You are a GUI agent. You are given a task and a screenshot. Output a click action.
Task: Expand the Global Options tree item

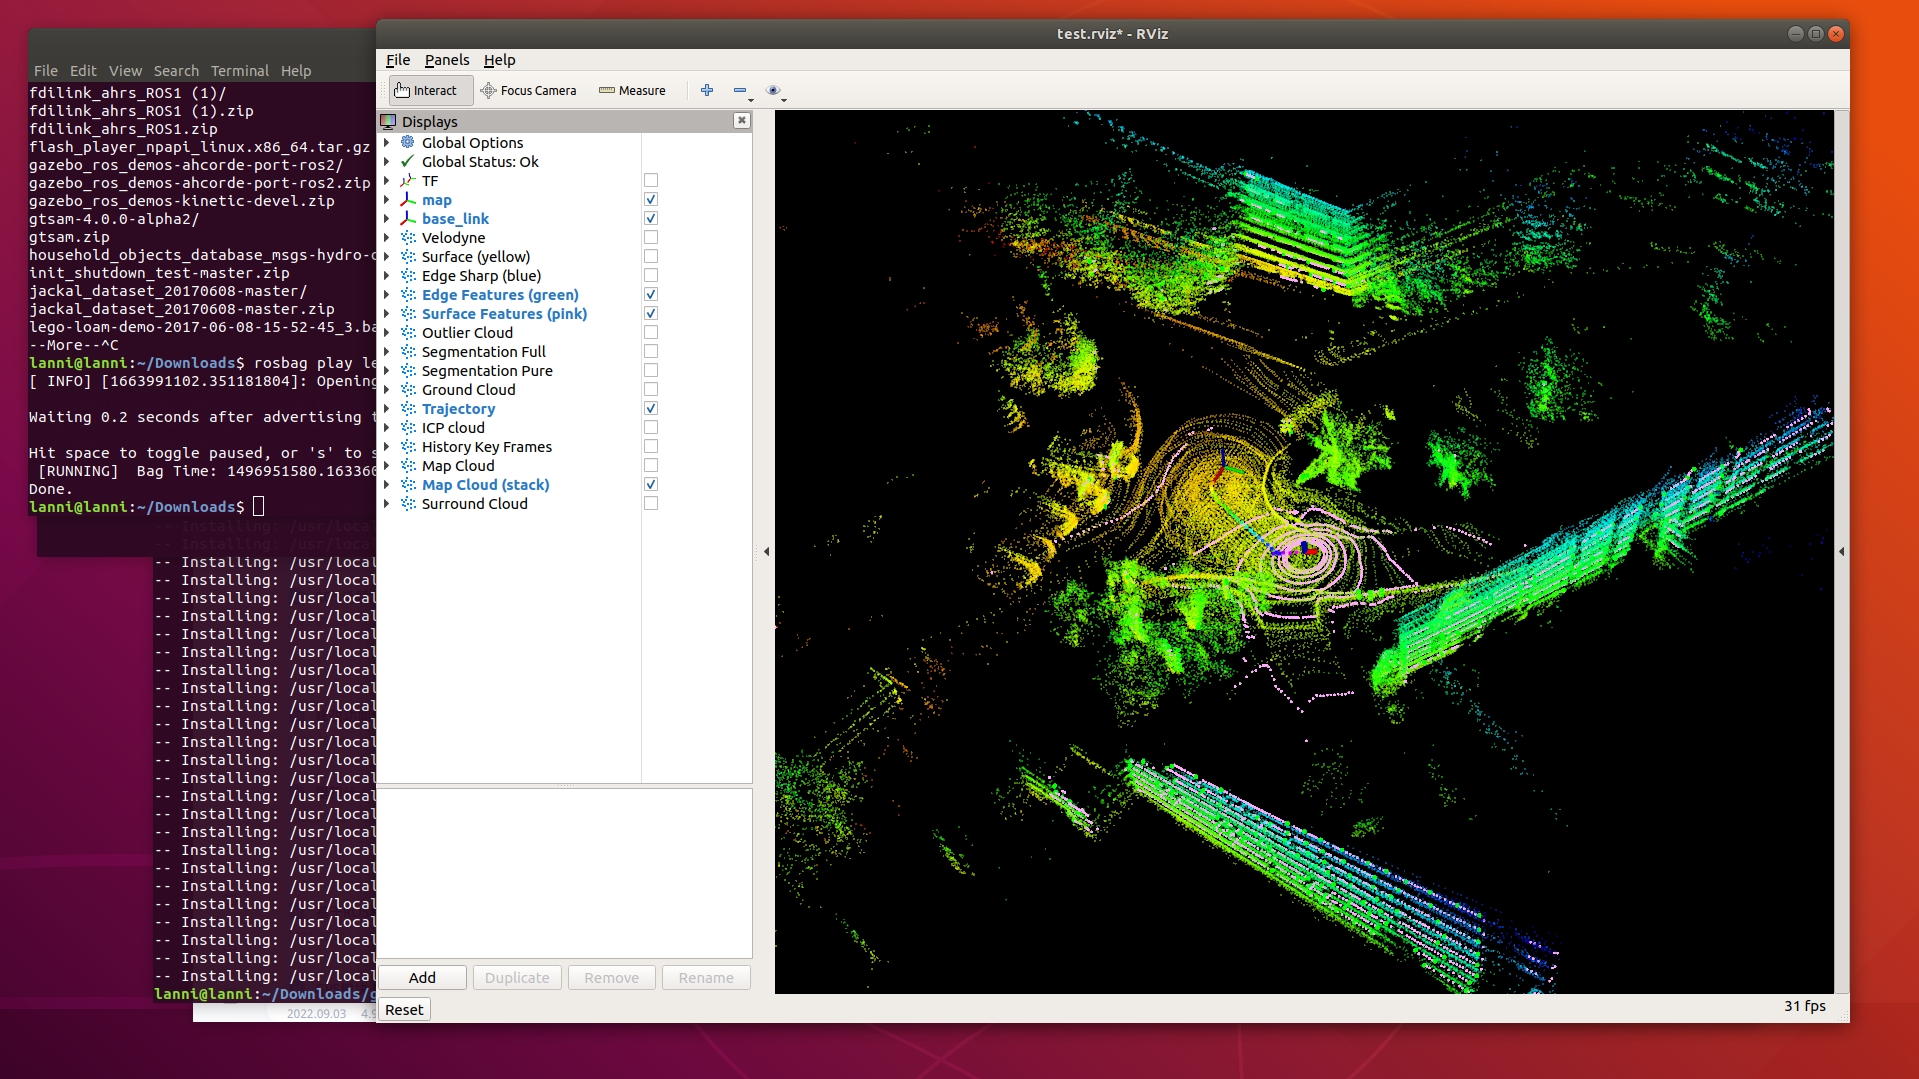[386, 142]
